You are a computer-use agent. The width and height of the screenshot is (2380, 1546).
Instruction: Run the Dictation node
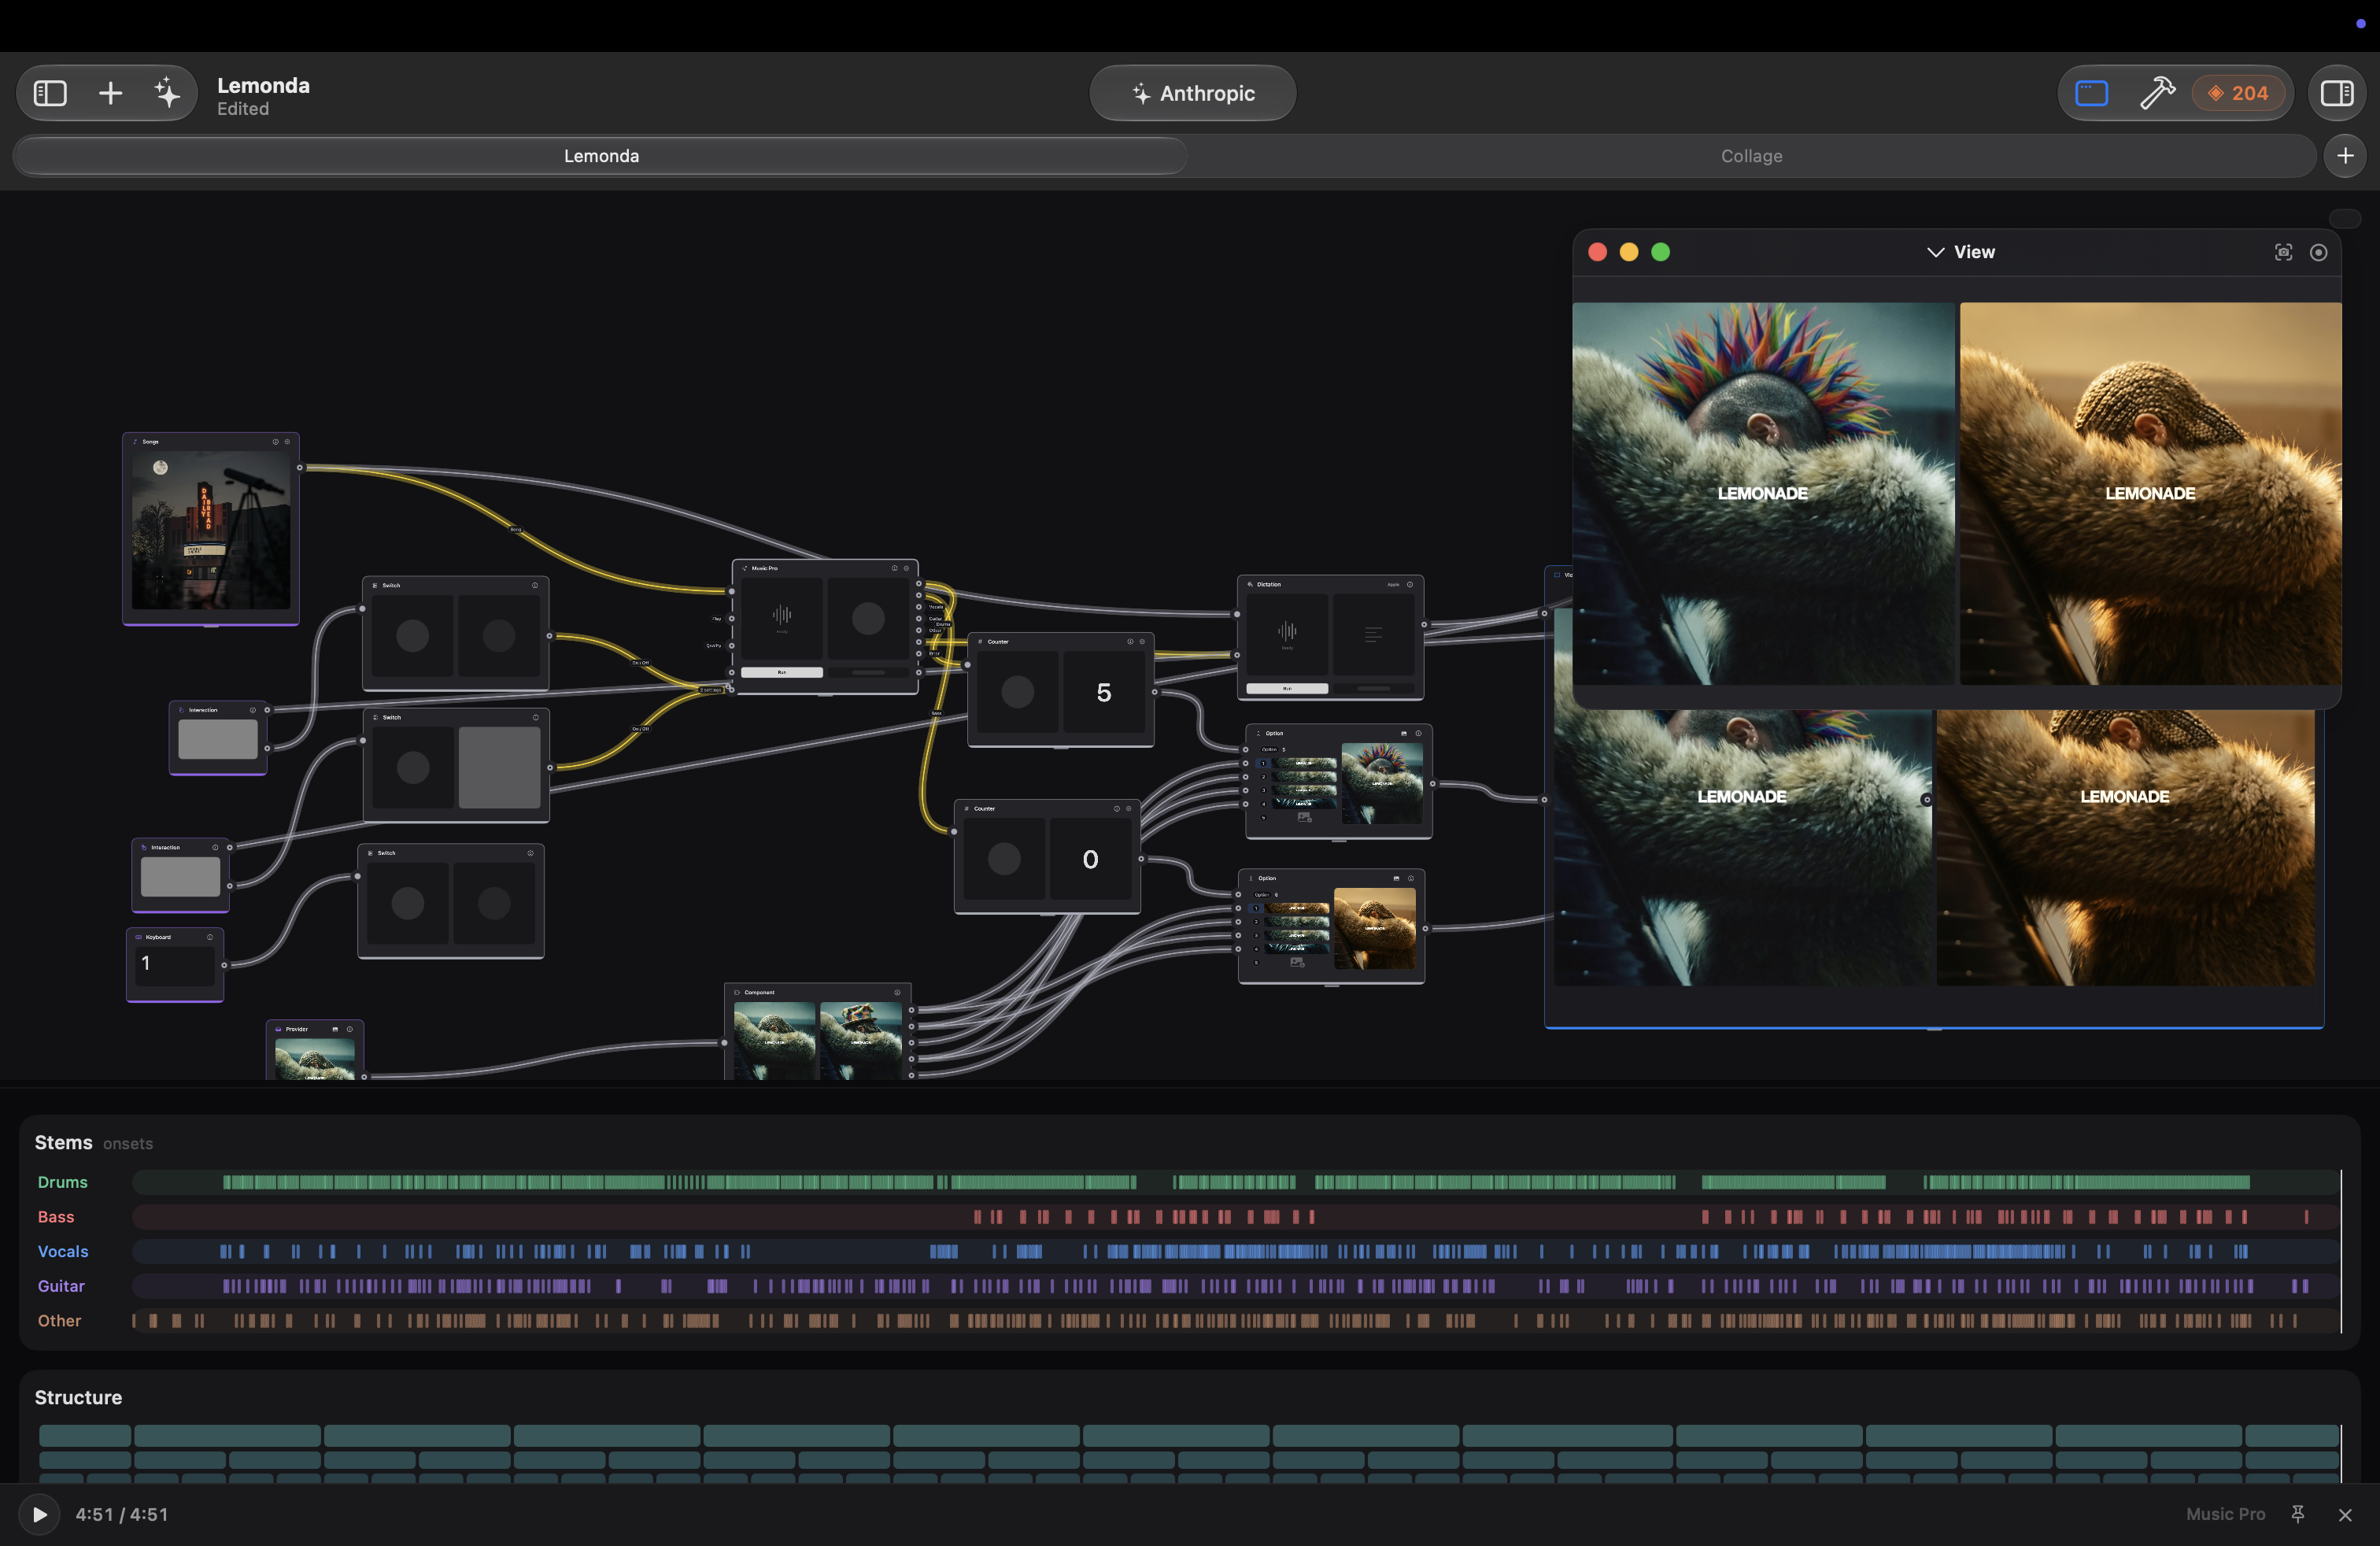(x=1287, y=688)
